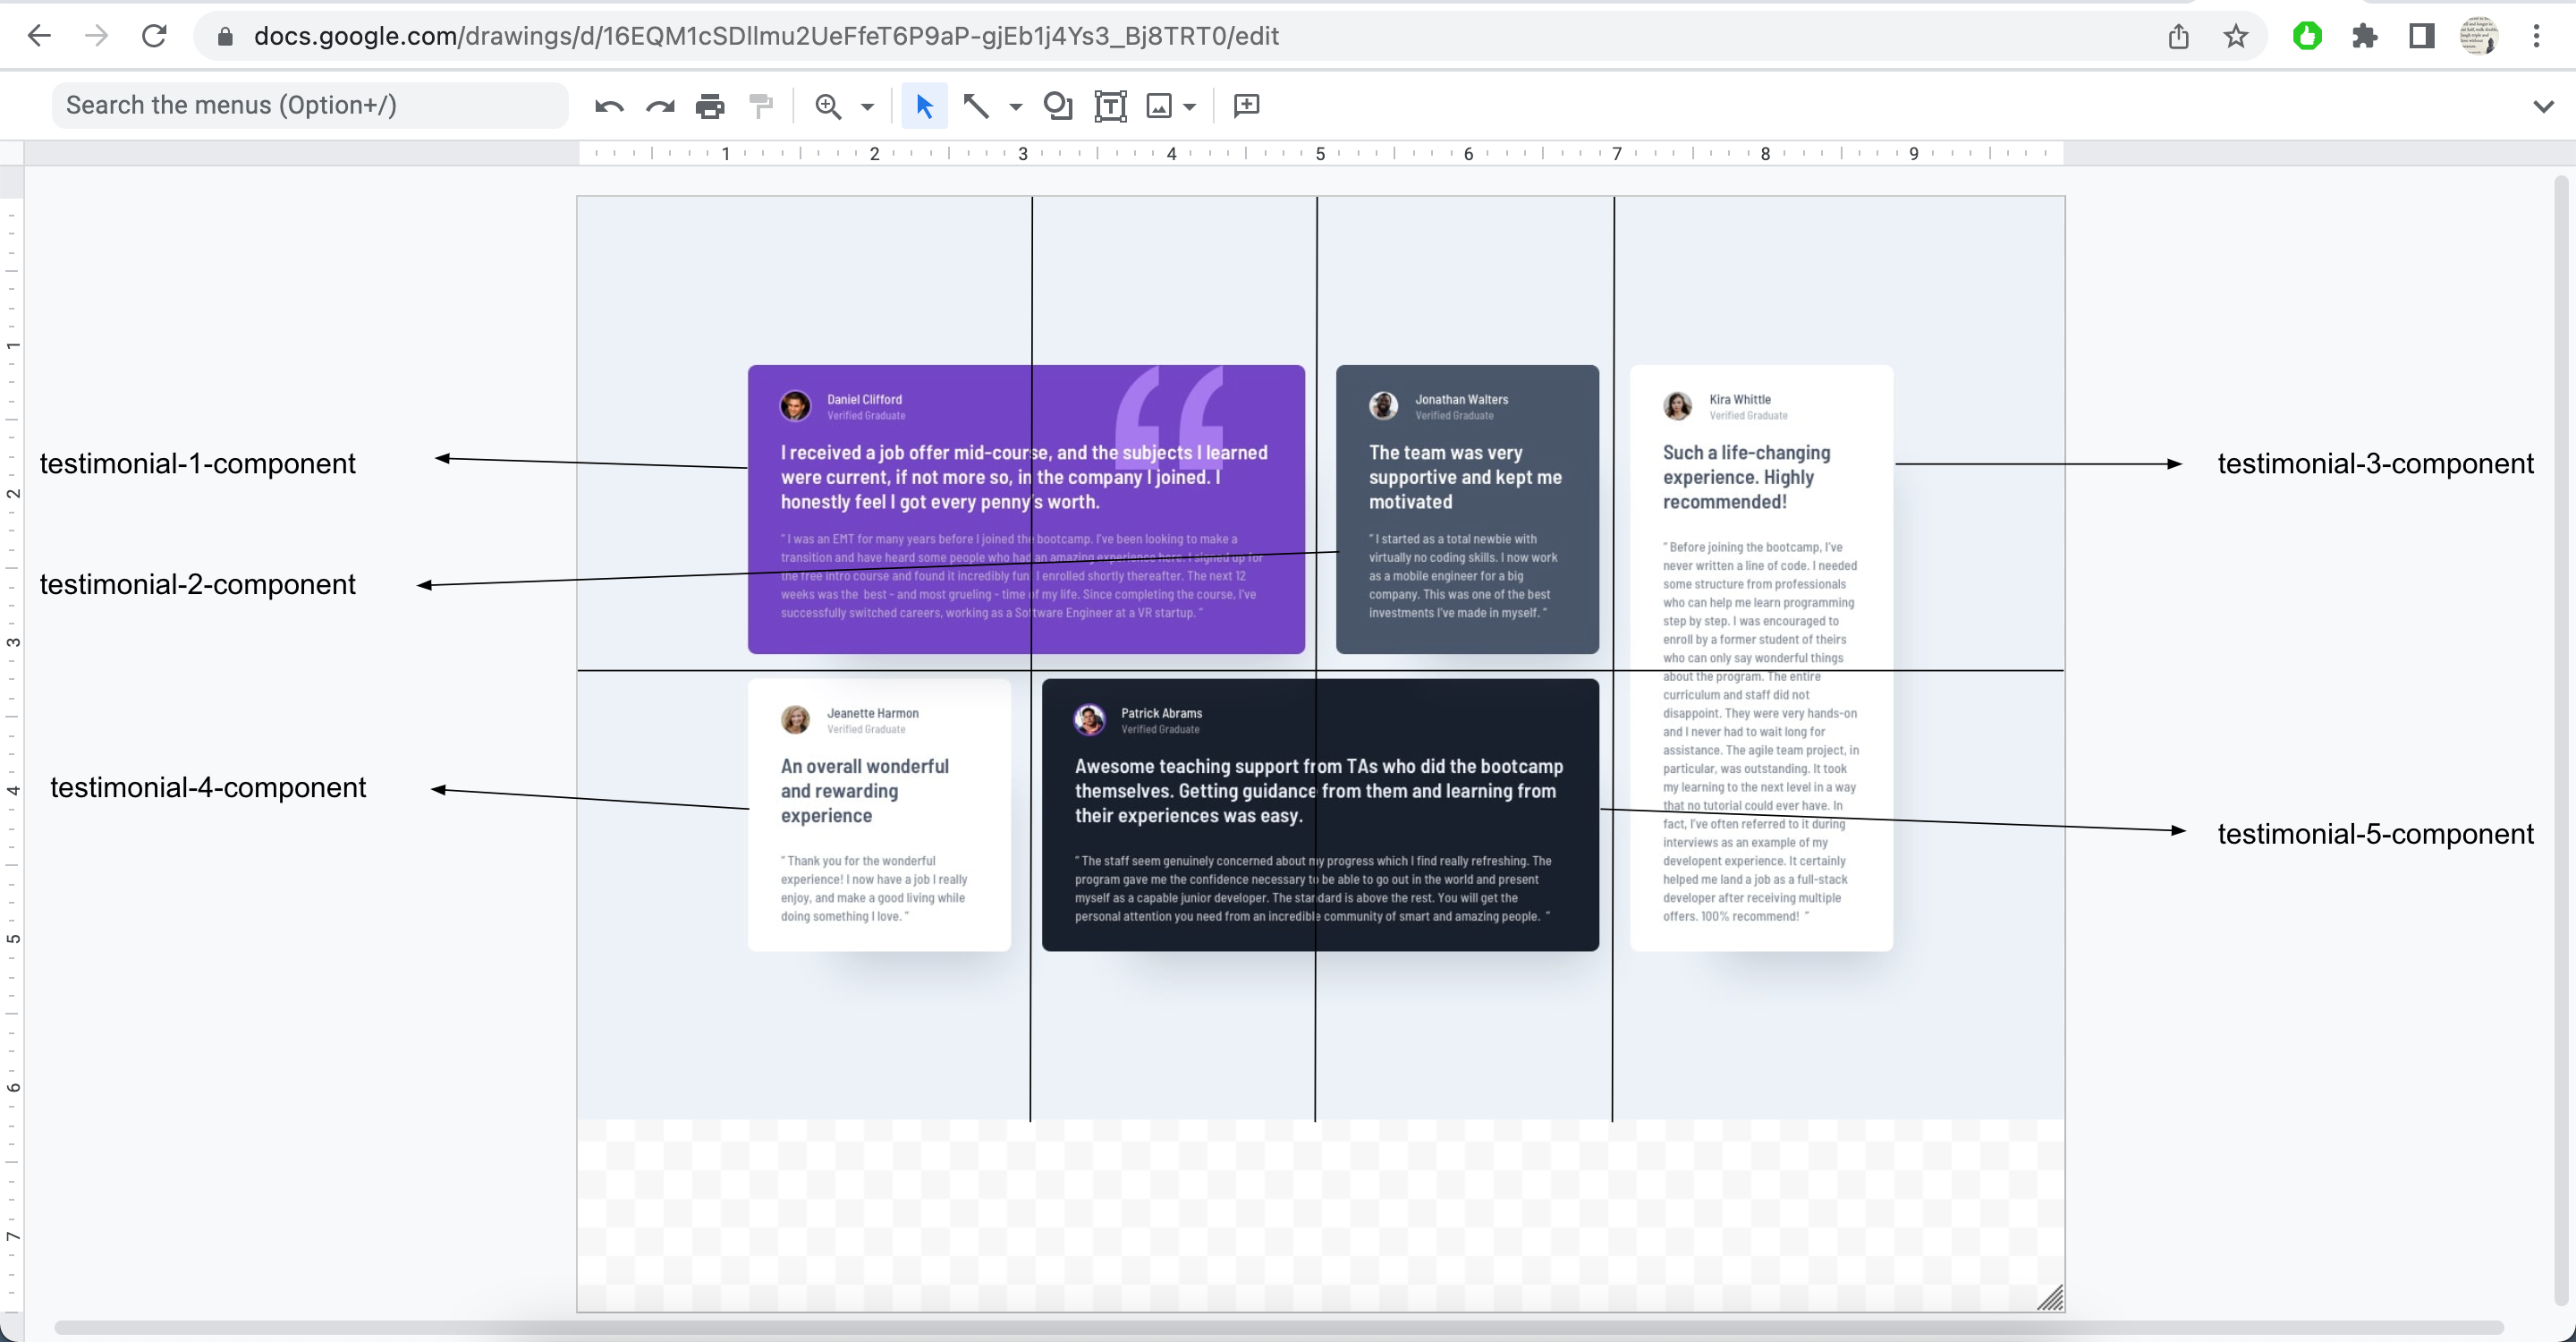Expand the line type dropdown arrow
Image resolution: width=2576 pixels, height=1342 pixels.
click(1015, 107)
